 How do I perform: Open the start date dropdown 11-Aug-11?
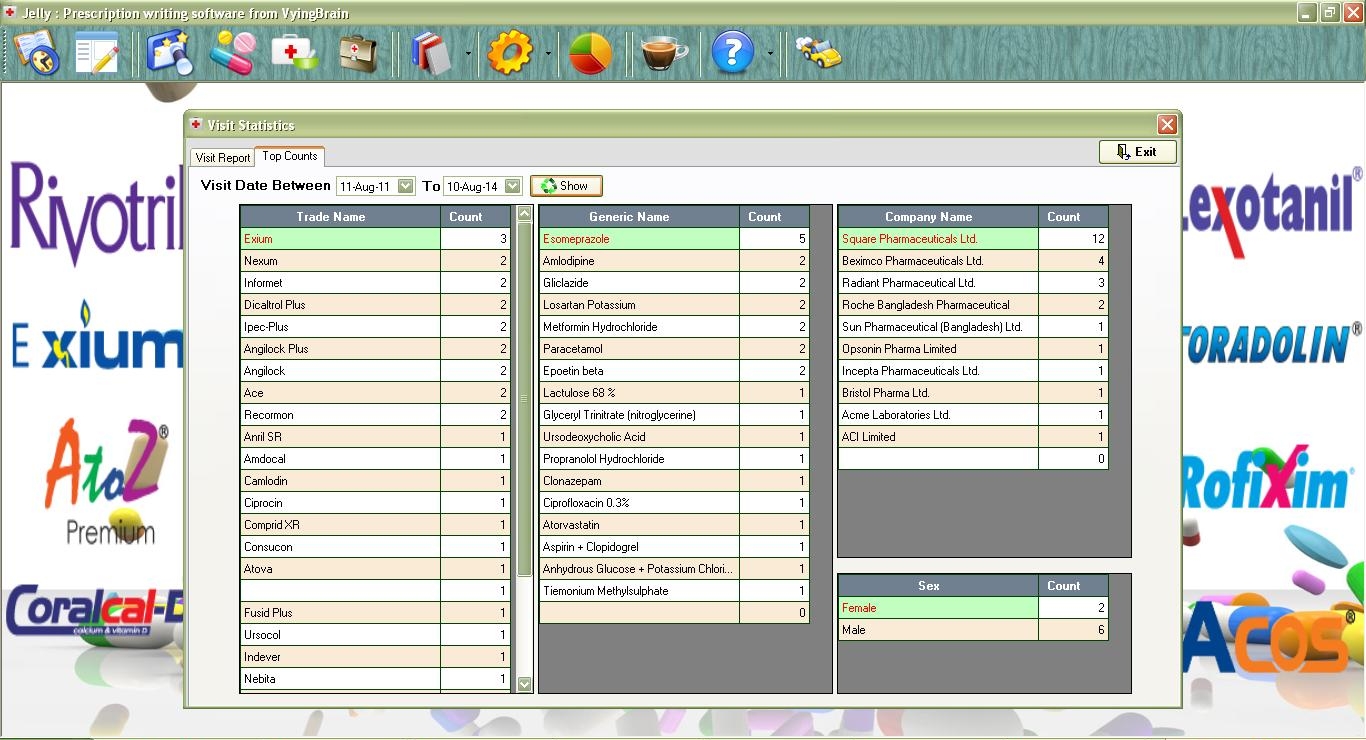[x=405, y=186]
